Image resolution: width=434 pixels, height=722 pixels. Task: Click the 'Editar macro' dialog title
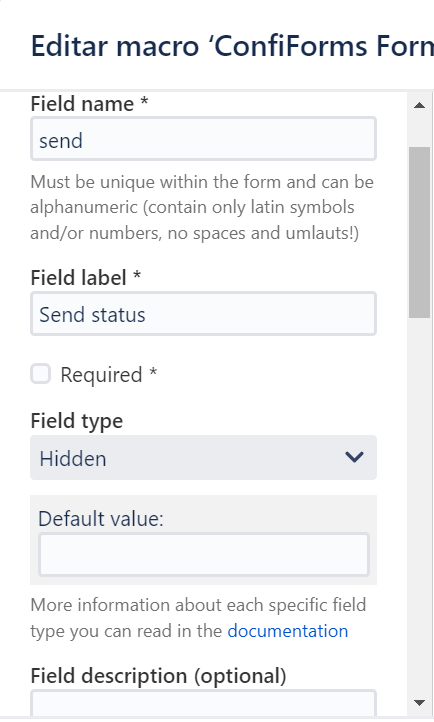pyautogui.click(x=232, y=46)
